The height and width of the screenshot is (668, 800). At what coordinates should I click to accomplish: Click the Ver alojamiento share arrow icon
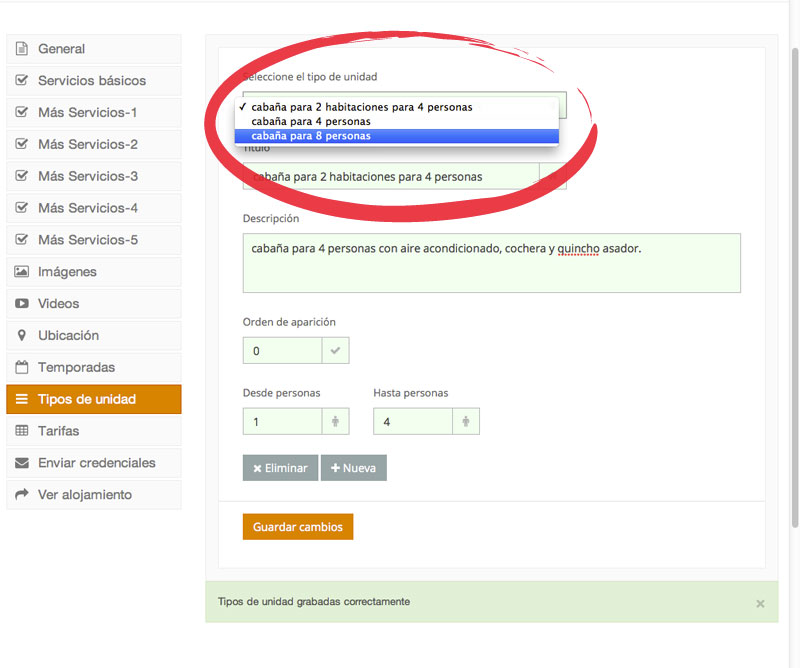click(x=21, y=494)
